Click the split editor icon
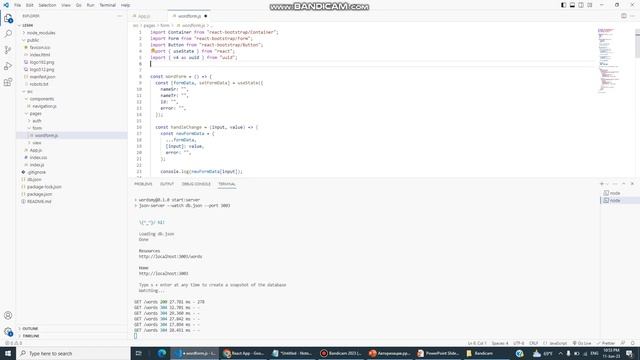Image resolution: width=640 pixels, height=360 pixels. pyautogui.click(x=624, y=16)
